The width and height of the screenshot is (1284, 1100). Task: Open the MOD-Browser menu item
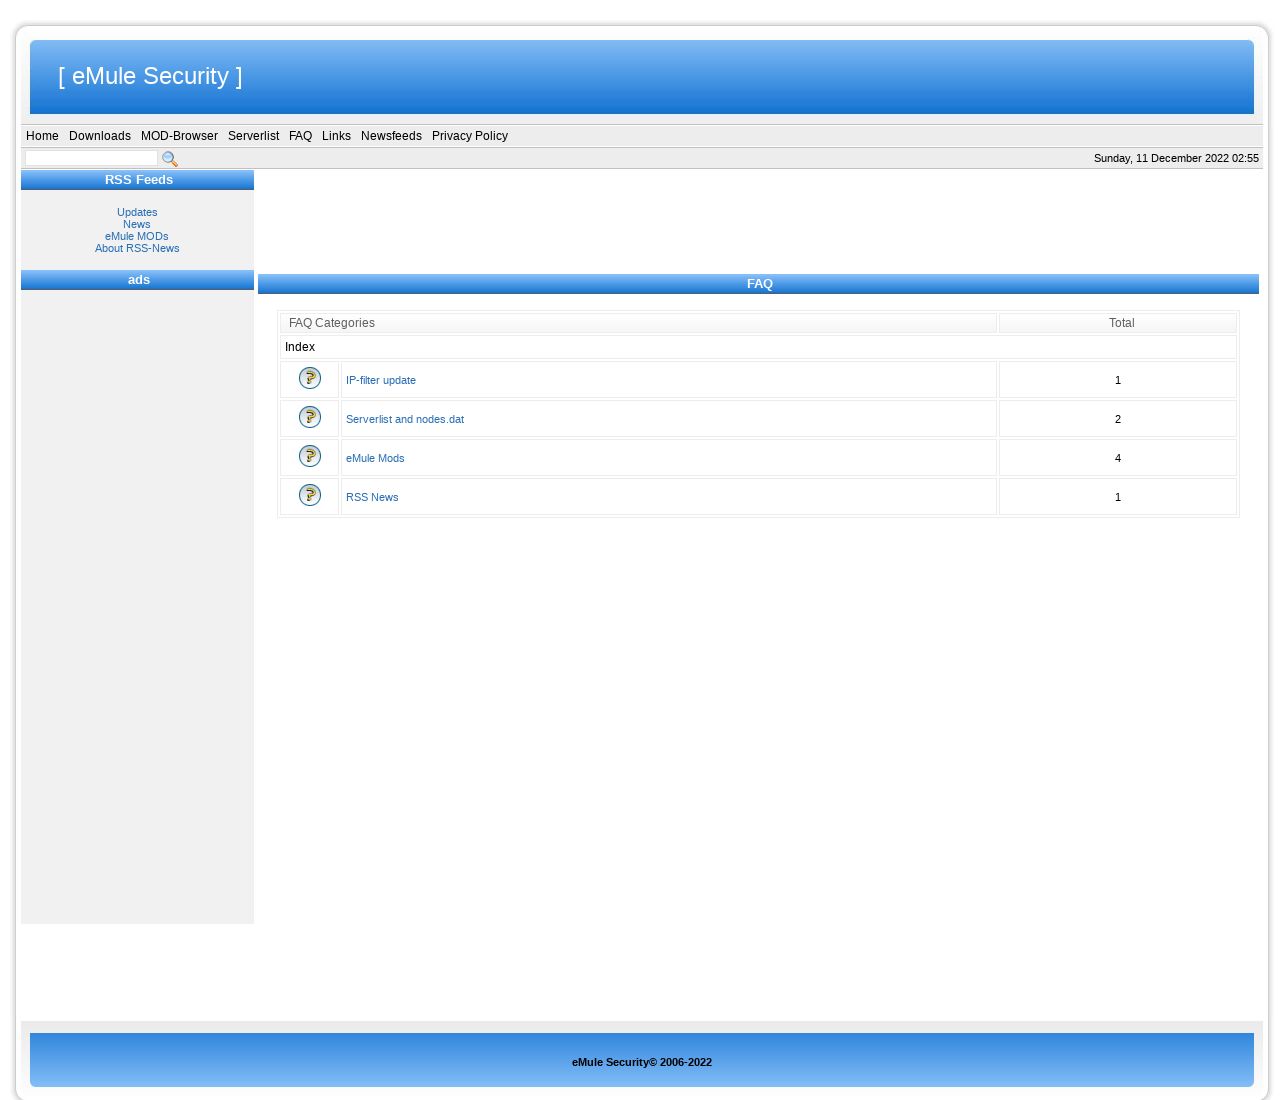(x=179, y=136)
